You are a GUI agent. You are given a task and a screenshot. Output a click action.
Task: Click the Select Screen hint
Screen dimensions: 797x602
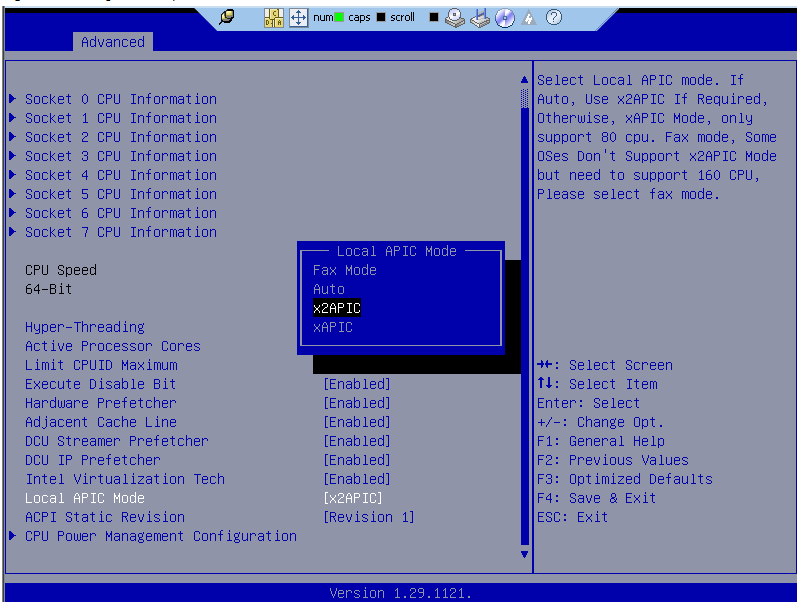point(605,365)
